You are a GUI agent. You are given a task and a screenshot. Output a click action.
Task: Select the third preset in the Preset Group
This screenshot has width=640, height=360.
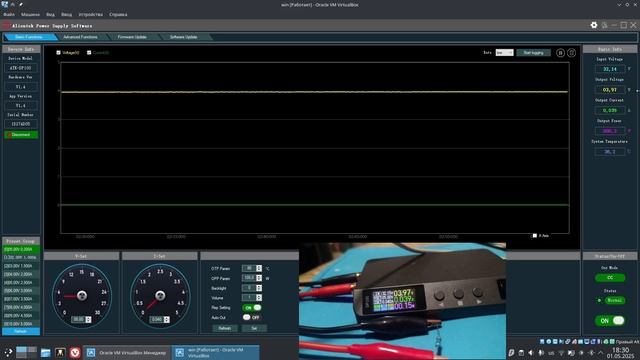click(21, 266)
